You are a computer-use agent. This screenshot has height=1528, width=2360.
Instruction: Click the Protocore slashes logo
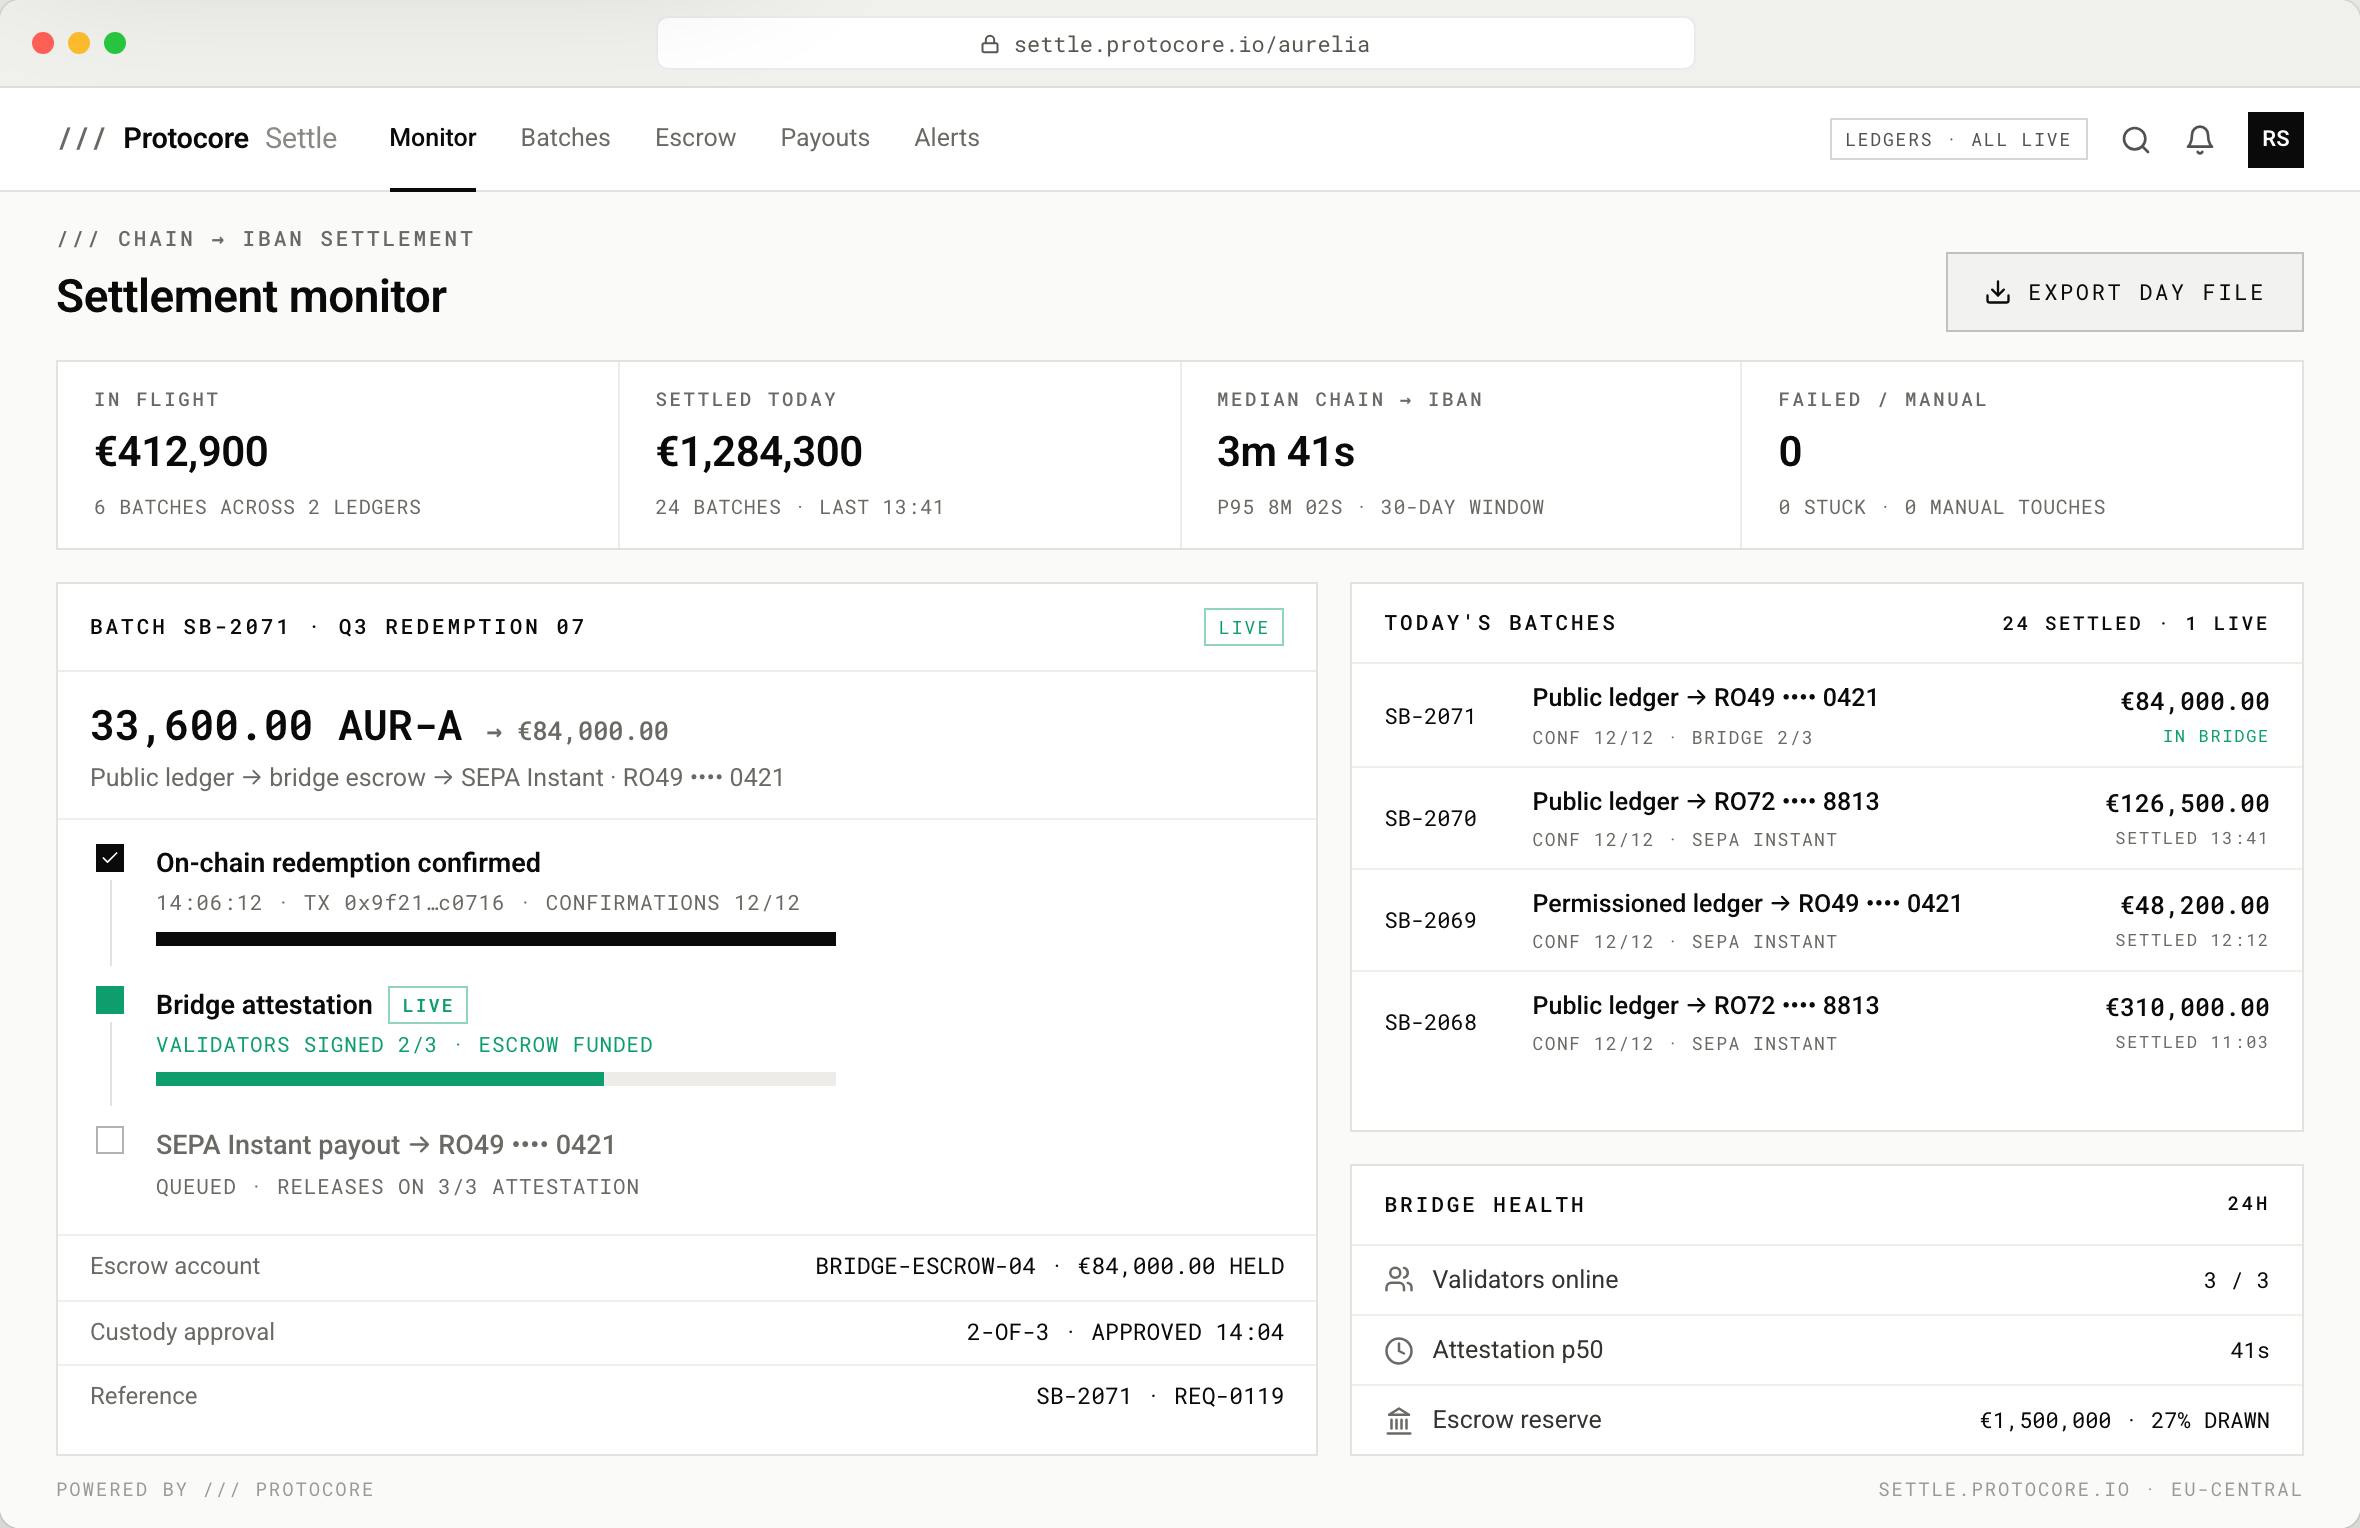[x=81, y=138]
